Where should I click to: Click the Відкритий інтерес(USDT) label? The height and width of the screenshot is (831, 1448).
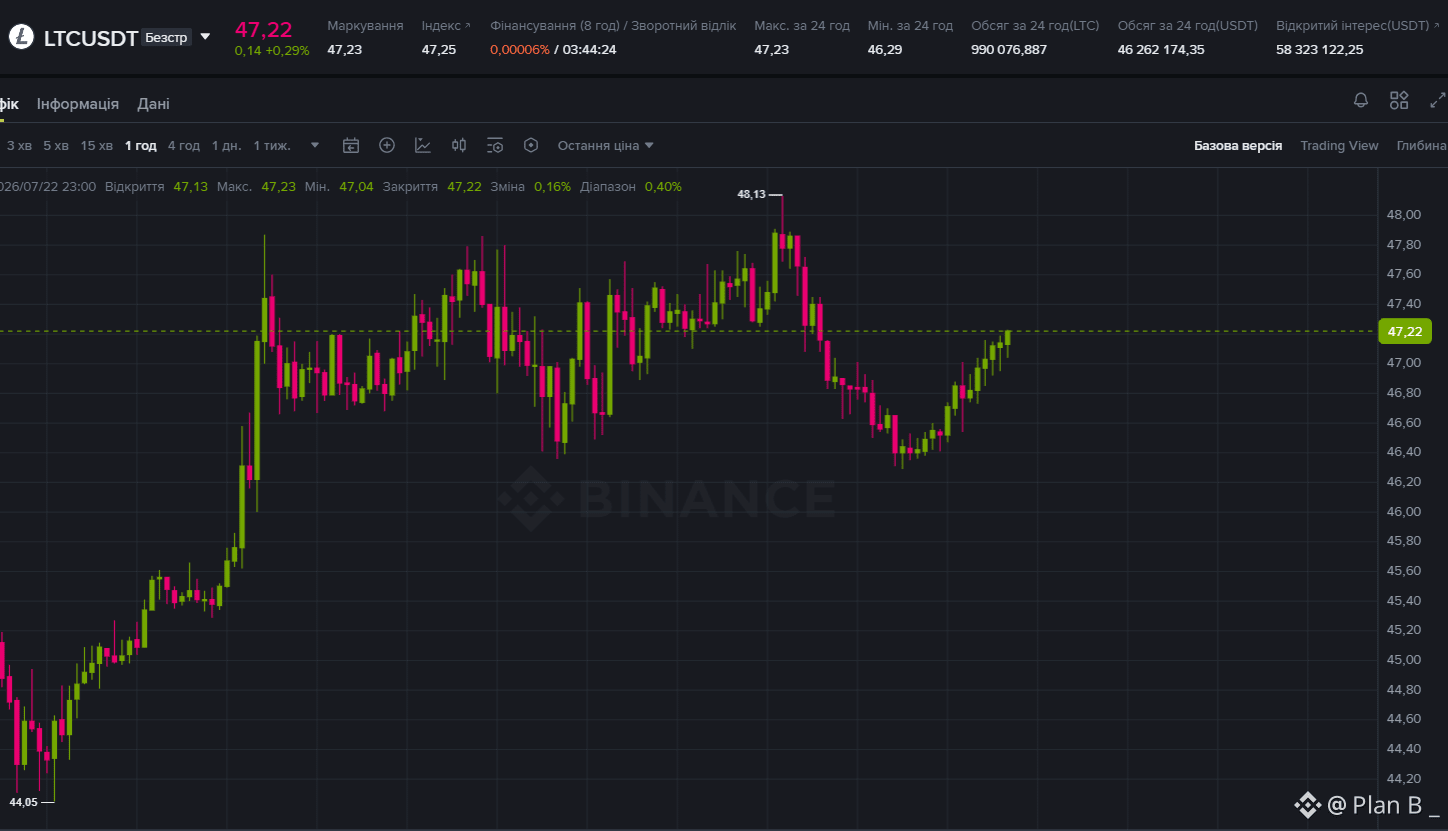pos(1353,25)
